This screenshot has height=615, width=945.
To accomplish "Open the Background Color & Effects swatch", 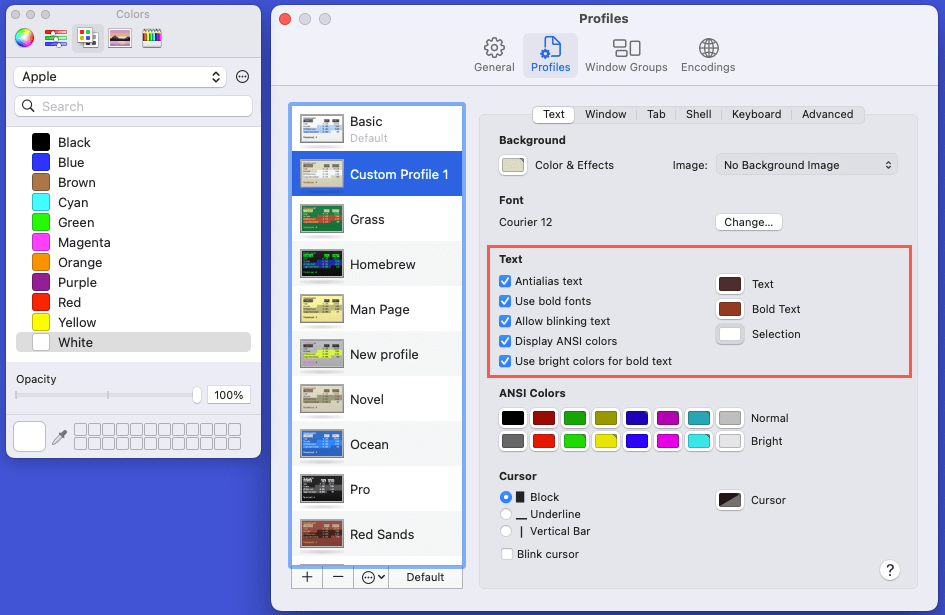I will [513, 165].
